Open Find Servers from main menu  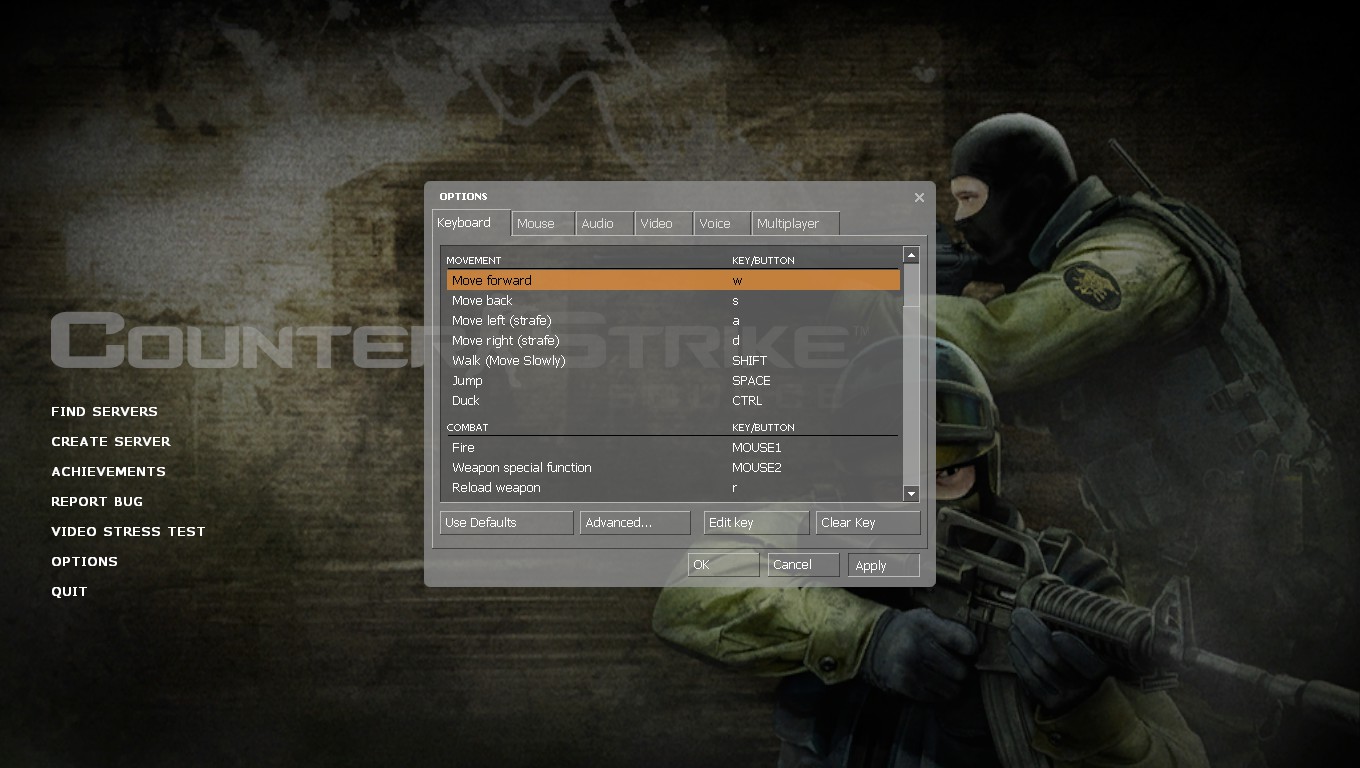pos(104,411)
